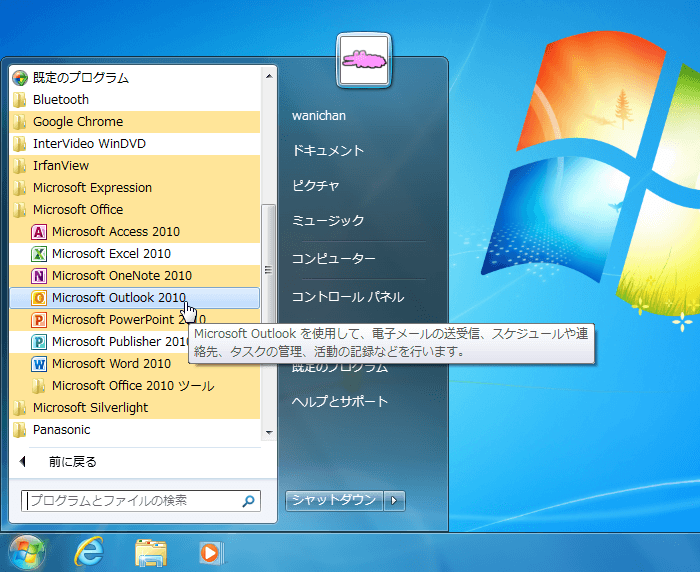
Task: Click the Microsoft Office 2010 ツール folder icon
Action: [x=39, y=386]
